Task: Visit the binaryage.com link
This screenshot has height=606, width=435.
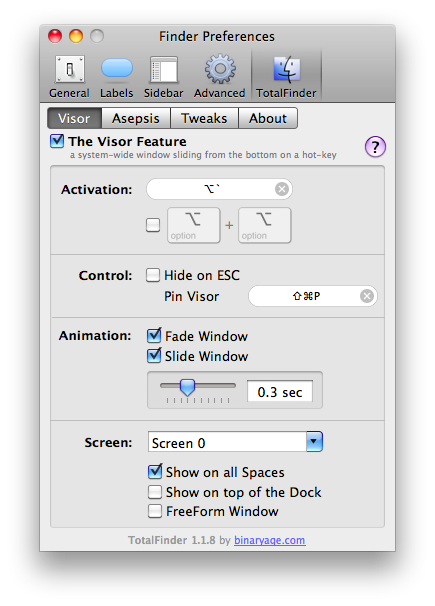Action: pos(270,540)
